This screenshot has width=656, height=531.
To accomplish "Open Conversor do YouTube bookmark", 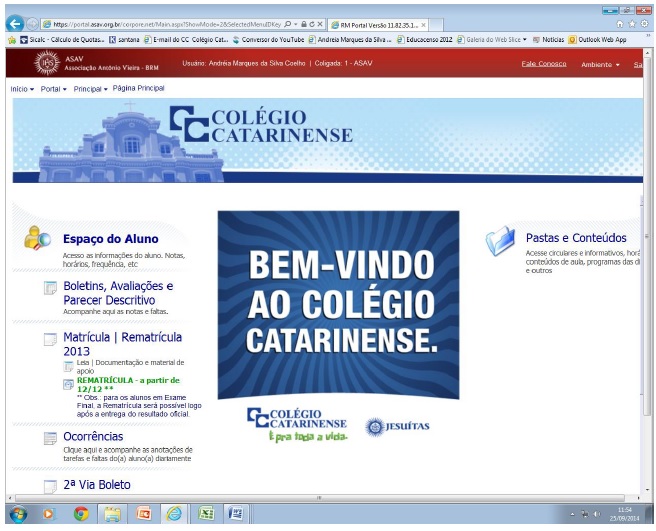I will 269,40.
